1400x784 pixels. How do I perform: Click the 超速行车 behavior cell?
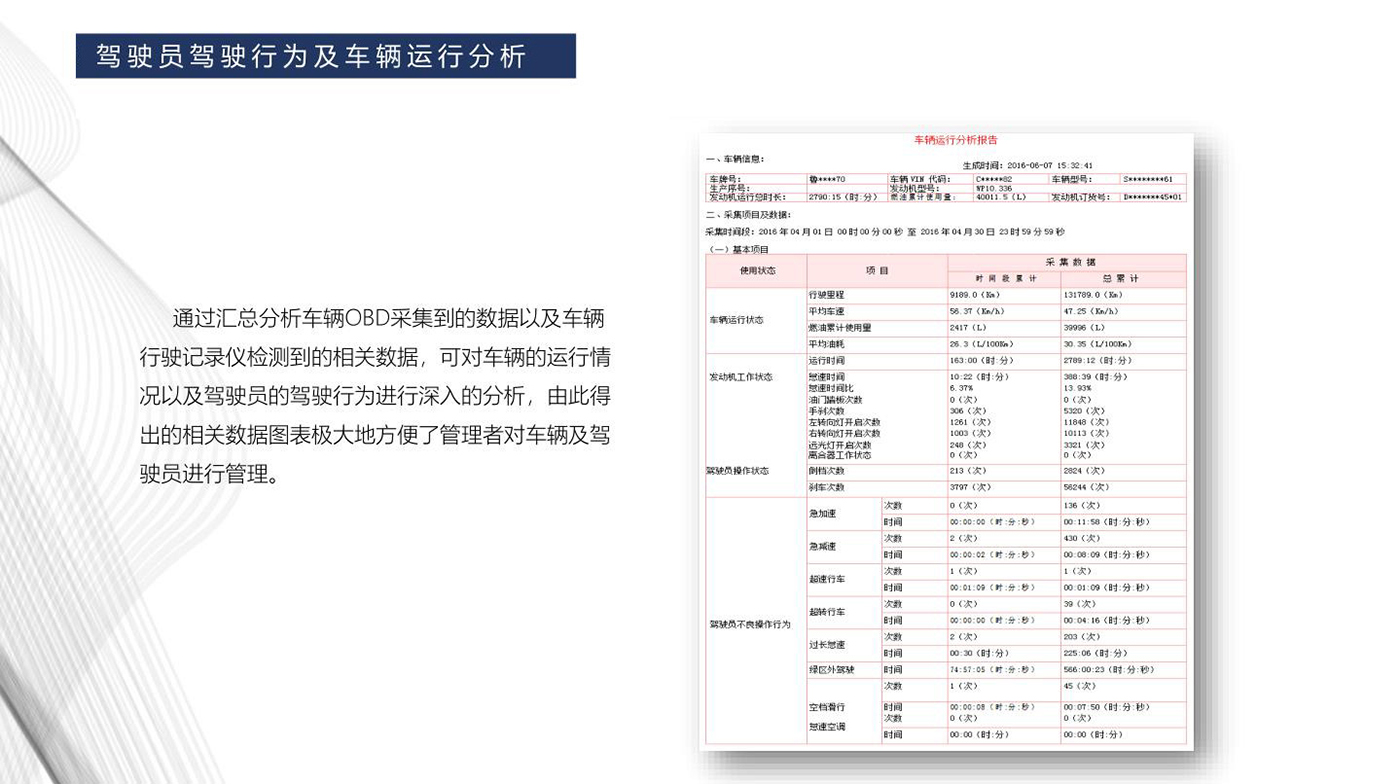pyautogui.click(x=827, y=579)
